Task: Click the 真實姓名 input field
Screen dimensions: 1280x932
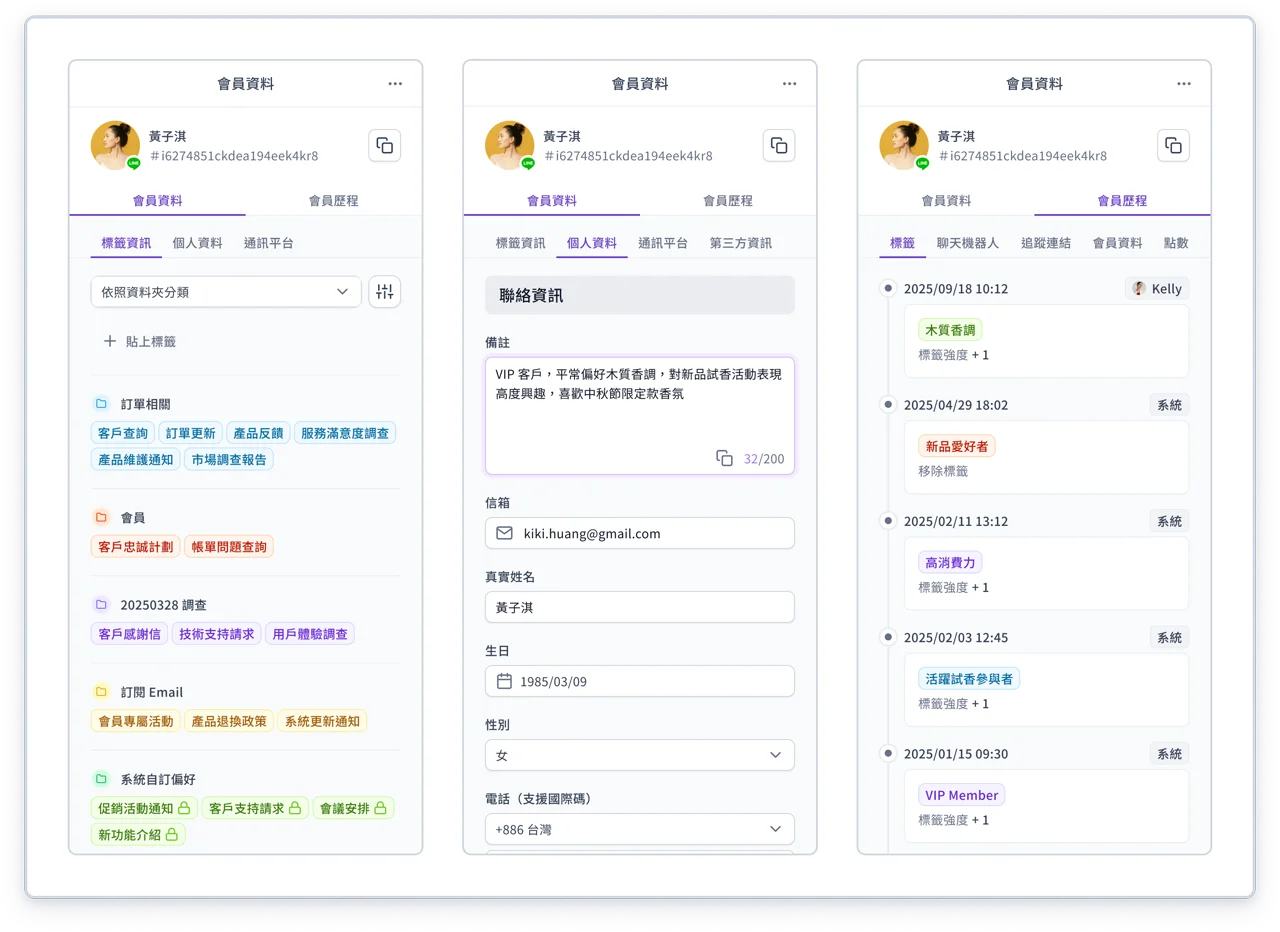Action: pyautogui.click(x=640, y=607)
